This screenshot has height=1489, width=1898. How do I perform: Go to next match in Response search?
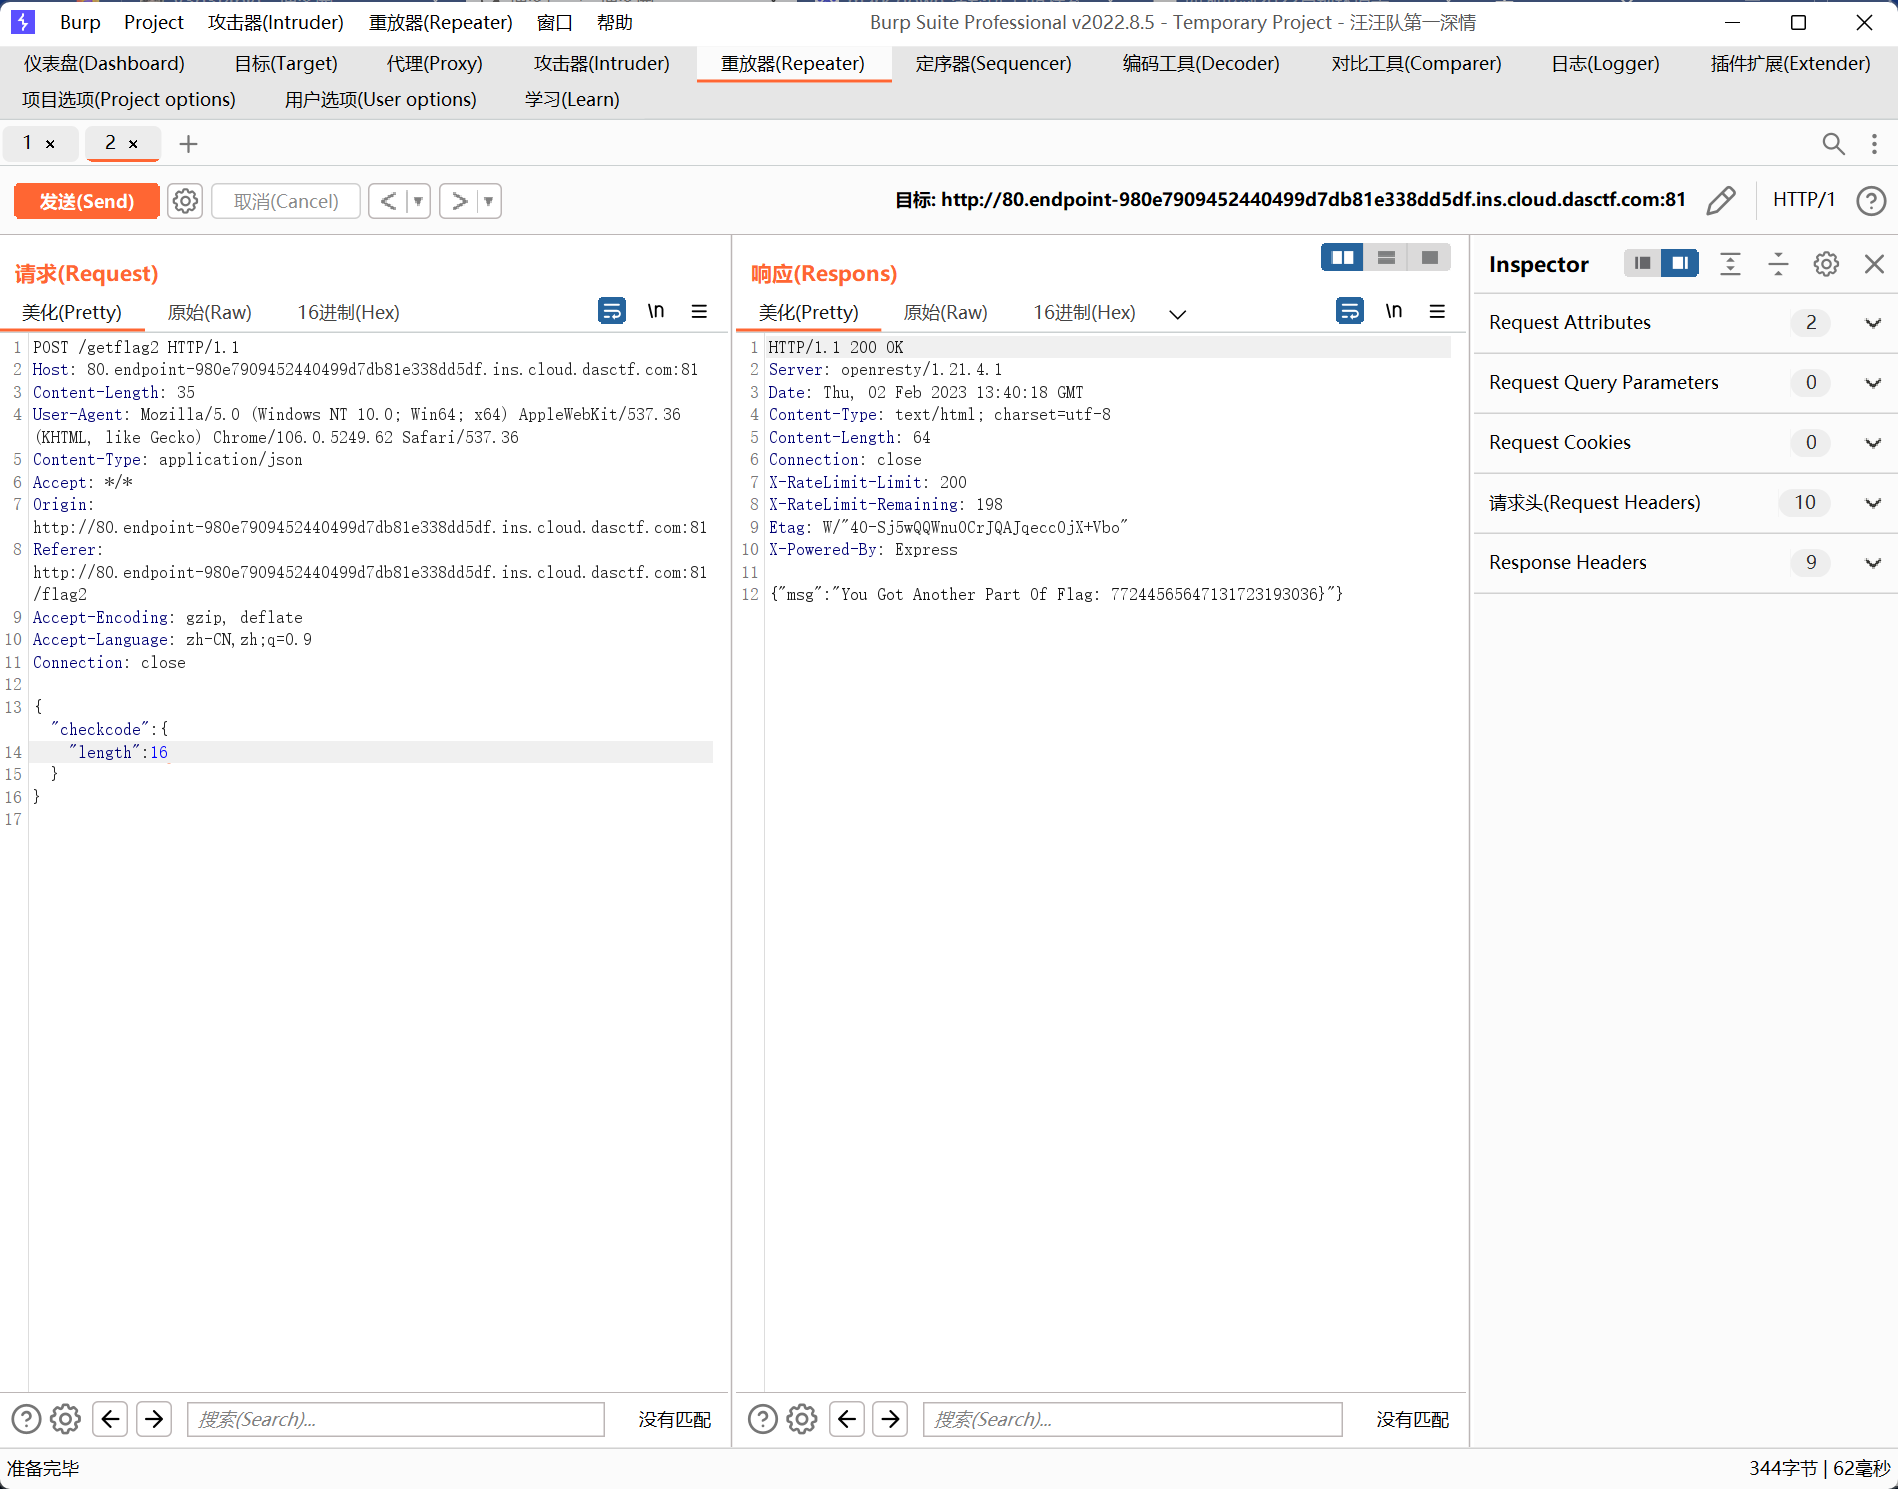(x=890, y=1419)
